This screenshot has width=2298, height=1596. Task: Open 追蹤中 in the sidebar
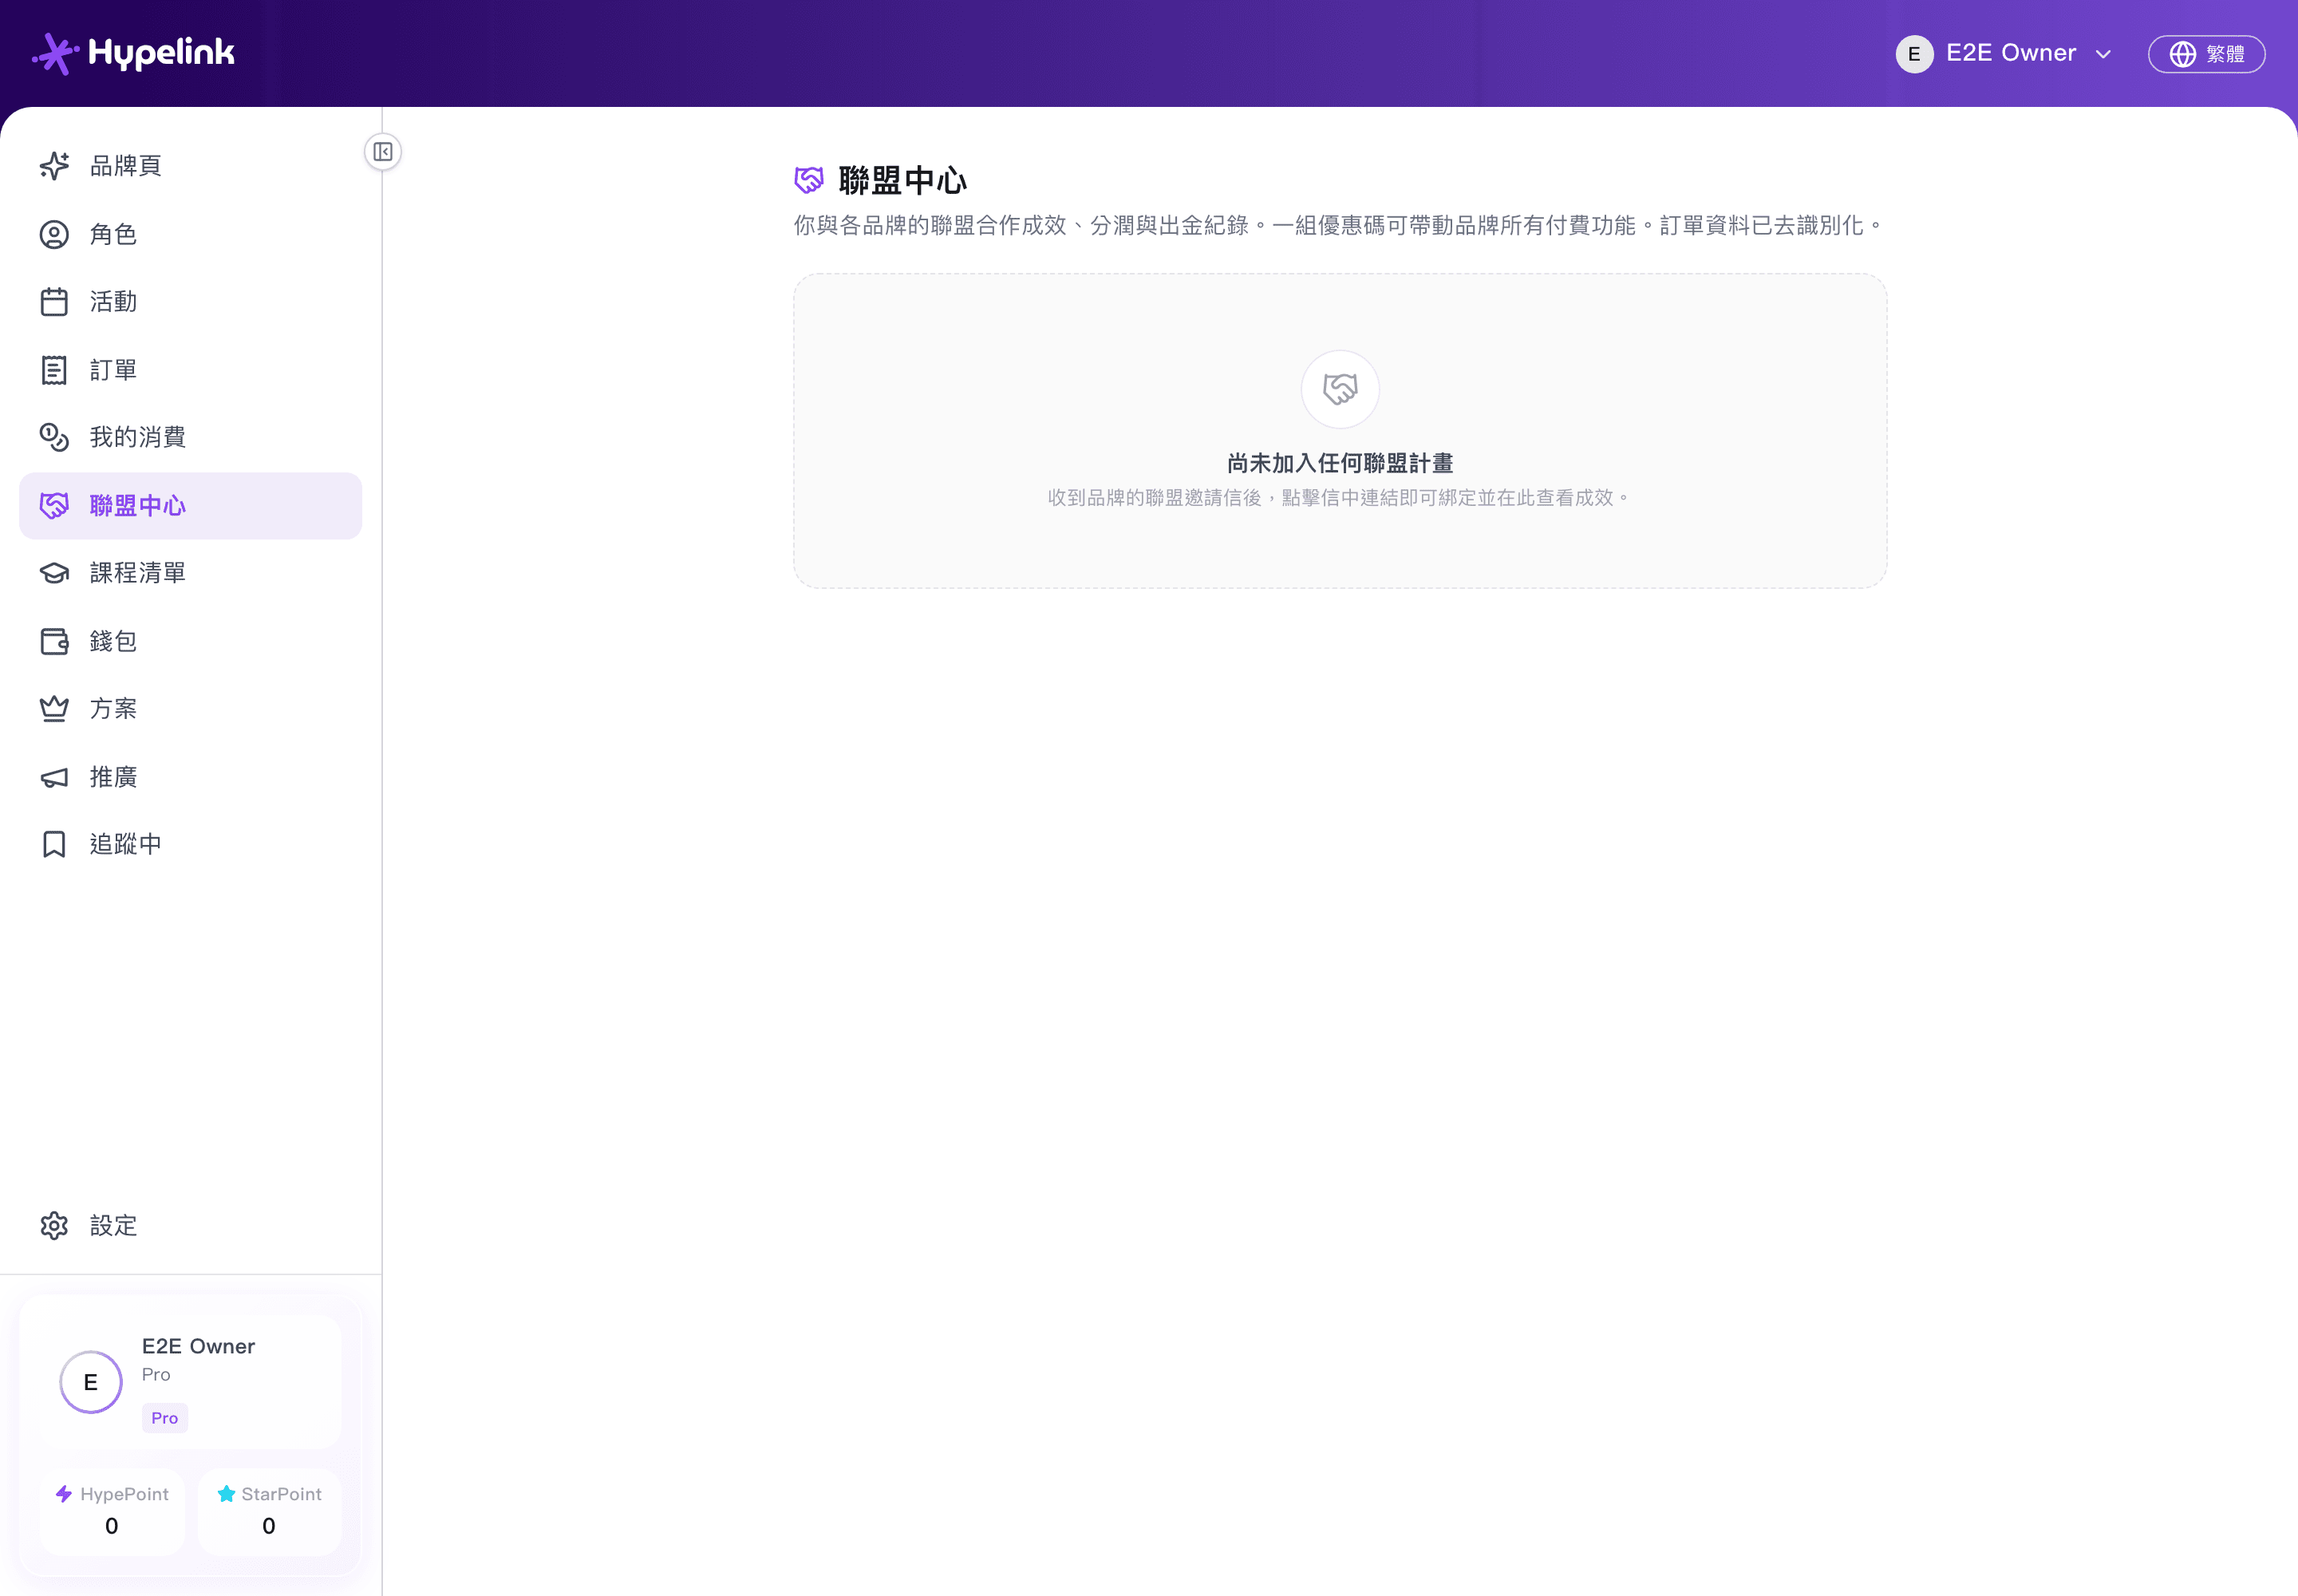click(x=190, y=844)
